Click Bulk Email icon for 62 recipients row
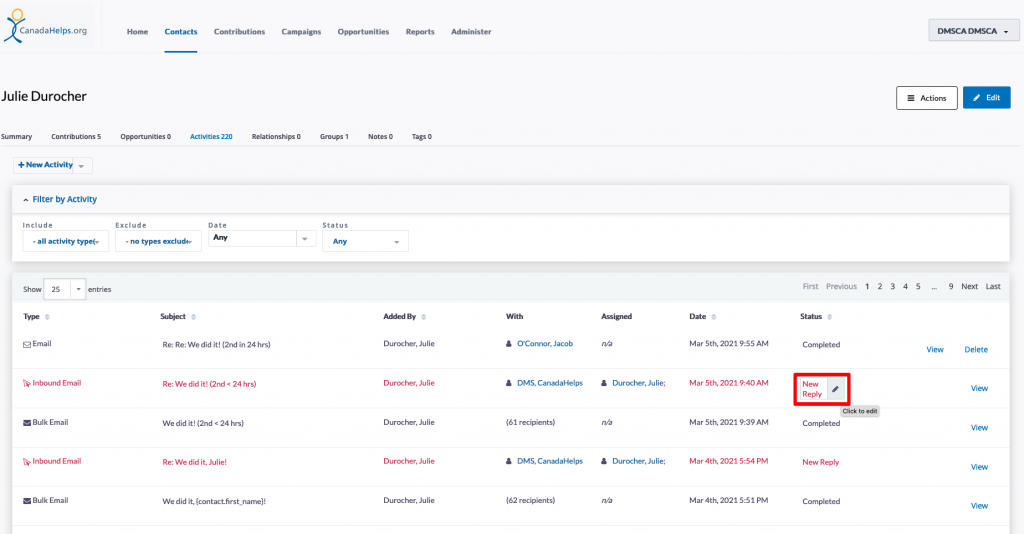This screenshot has width=1024, height=534. tap(27, 501)
